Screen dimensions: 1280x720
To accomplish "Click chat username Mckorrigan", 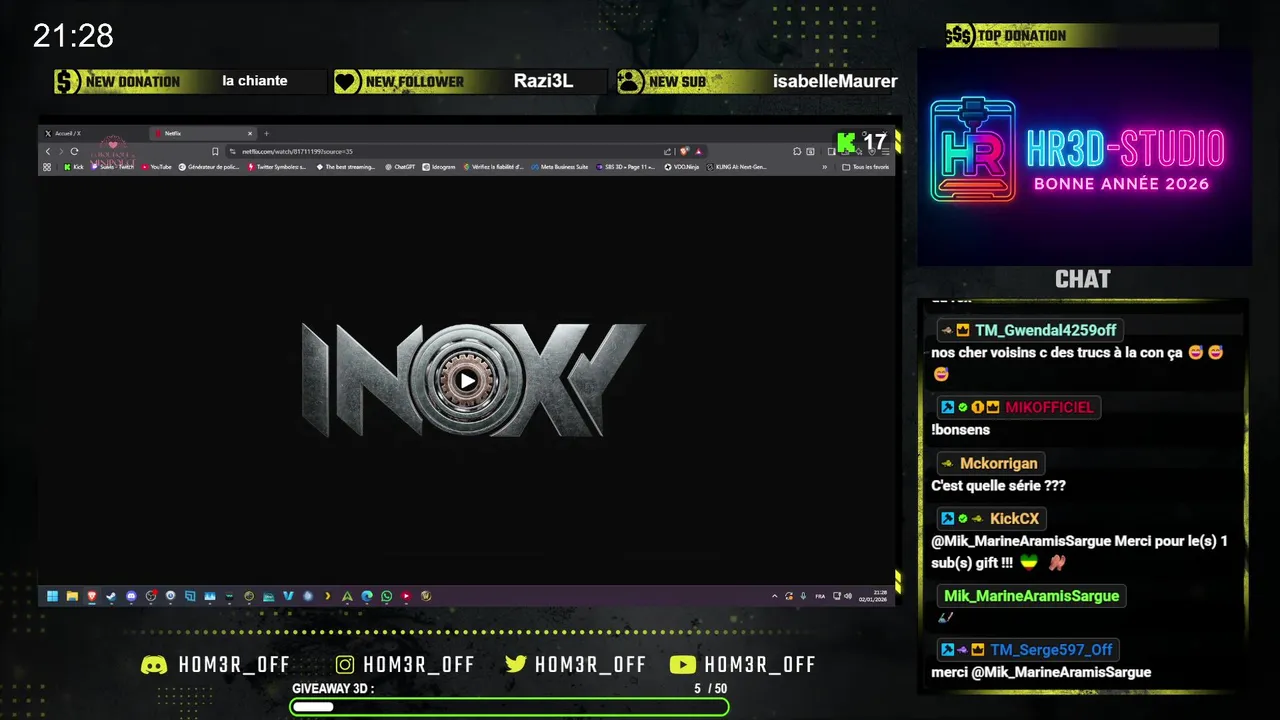I will click(x=999, y=463).
